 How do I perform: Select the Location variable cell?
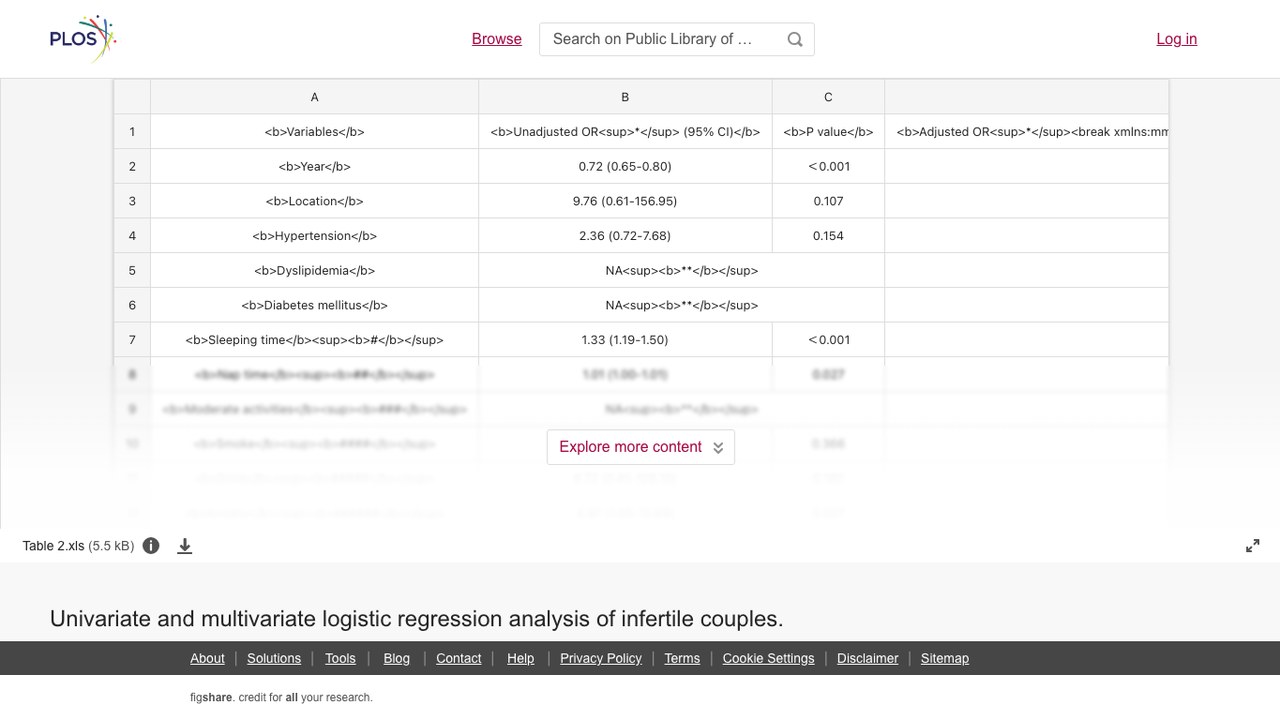coord(314,201)
